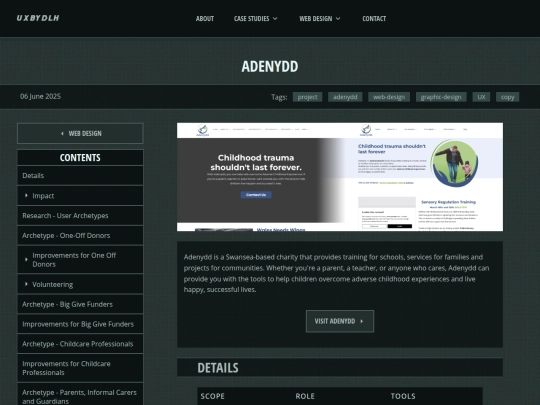Click the CONTENTS sidebar heading
Screen dimensions: 540x405
(80, 158)
